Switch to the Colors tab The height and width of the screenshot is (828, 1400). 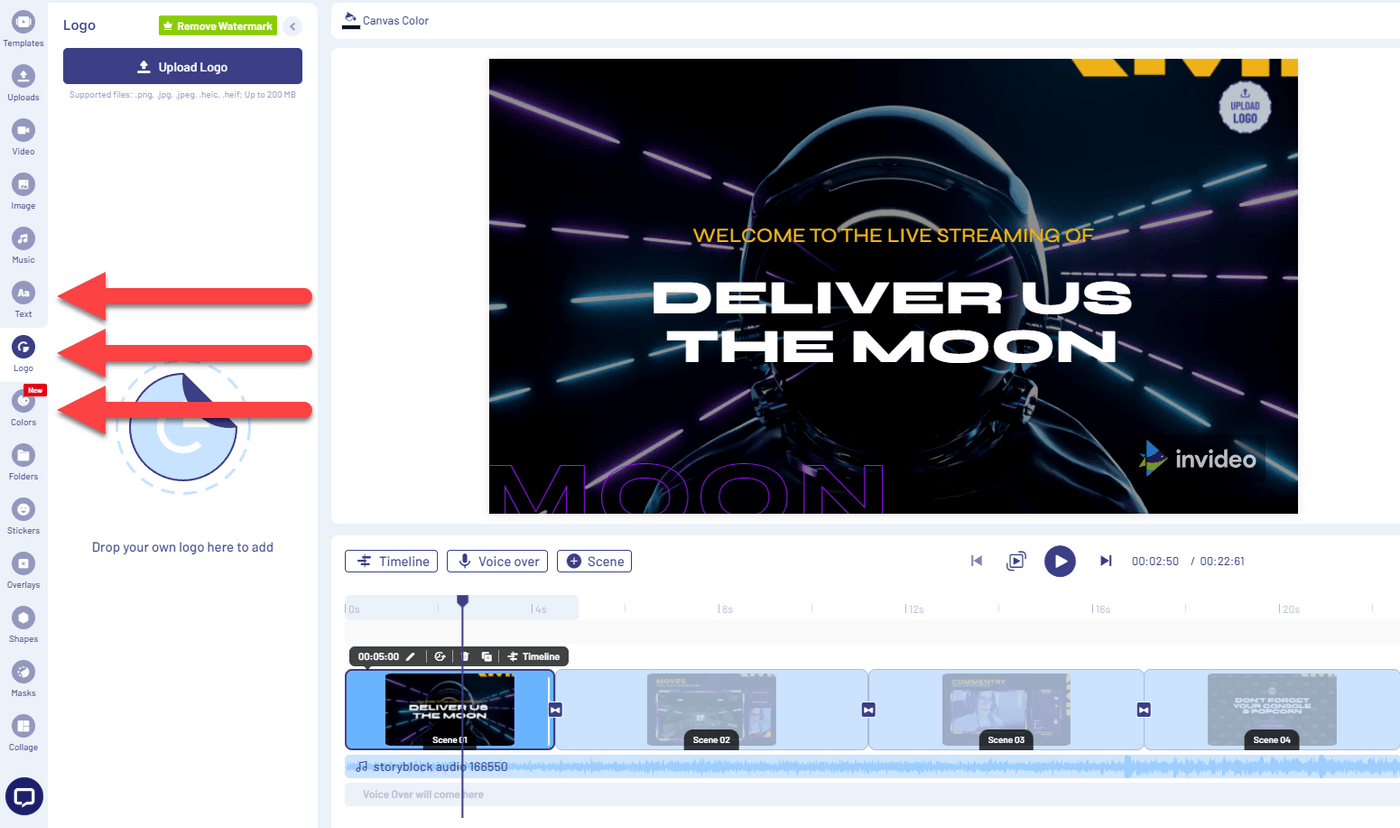pyautogui.click(x=23, y=407)
